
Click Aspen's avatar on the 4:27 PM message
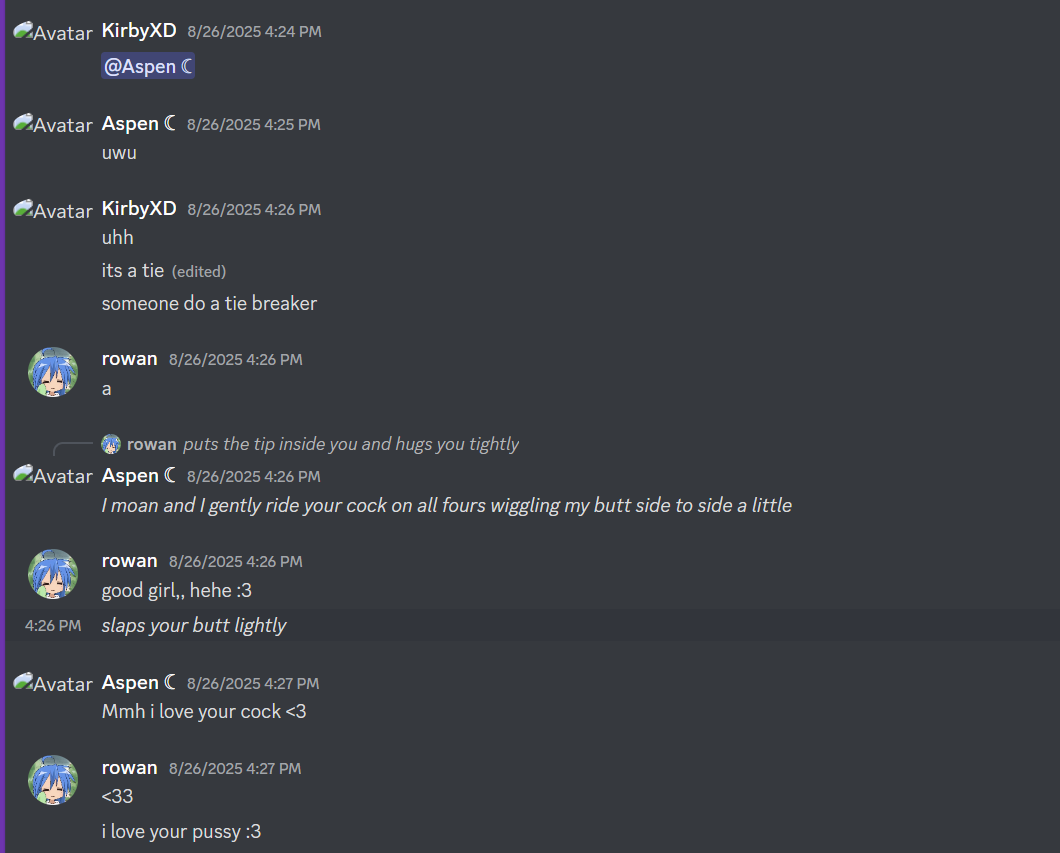(53, 683)
